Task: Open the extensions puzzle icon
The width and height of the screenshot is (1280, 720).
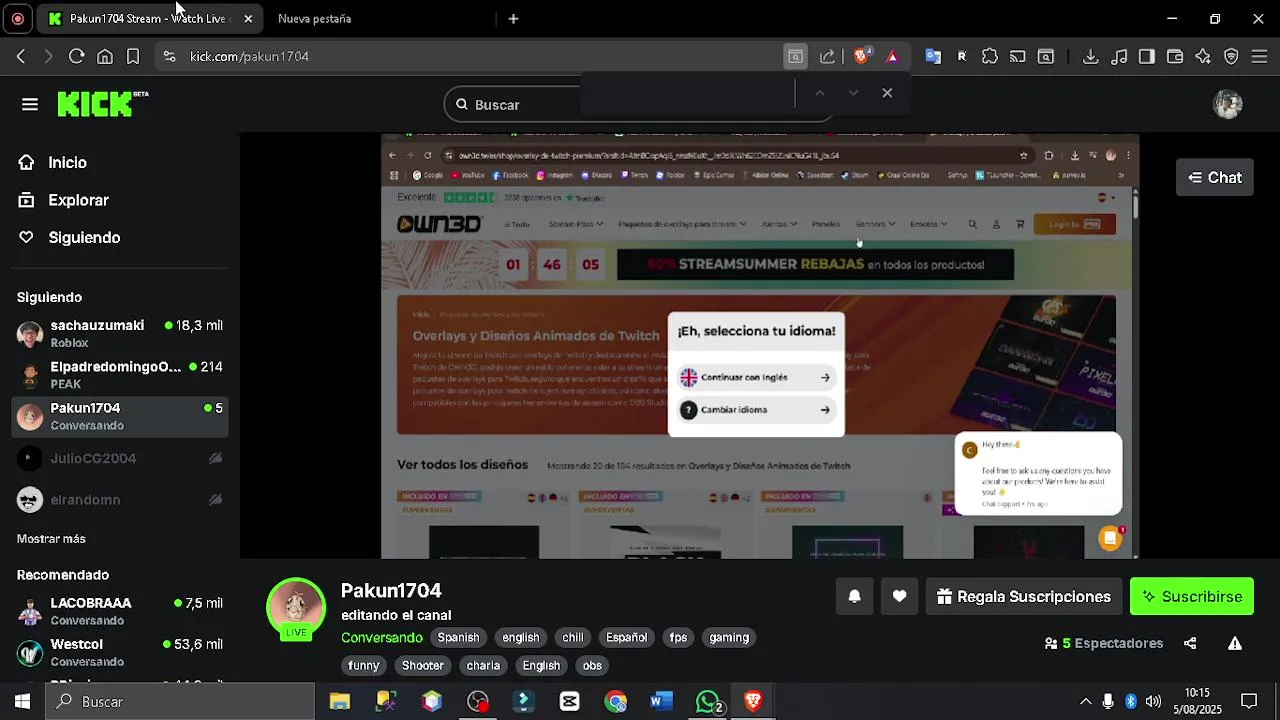Action: (989, 57)
